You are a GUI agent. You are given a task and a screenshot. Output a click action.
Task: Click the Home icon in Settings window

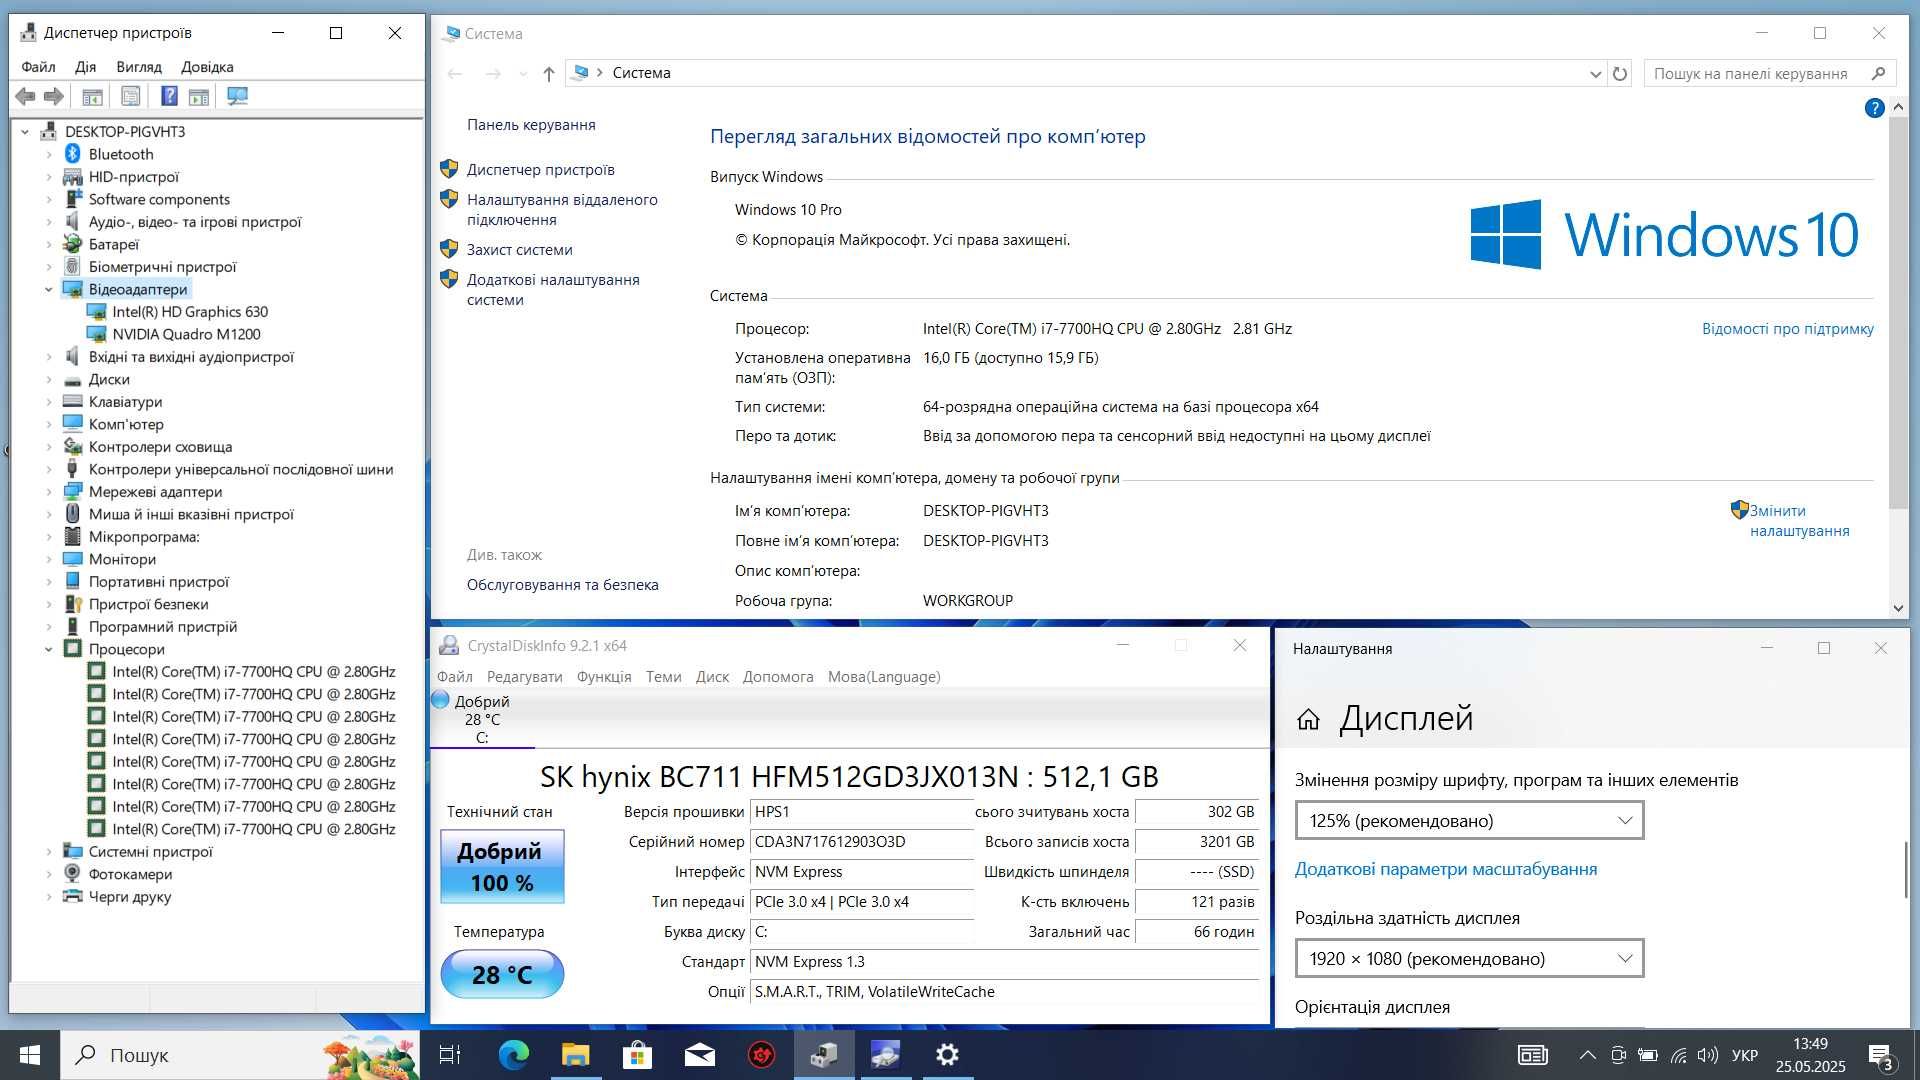(1308, 719)
